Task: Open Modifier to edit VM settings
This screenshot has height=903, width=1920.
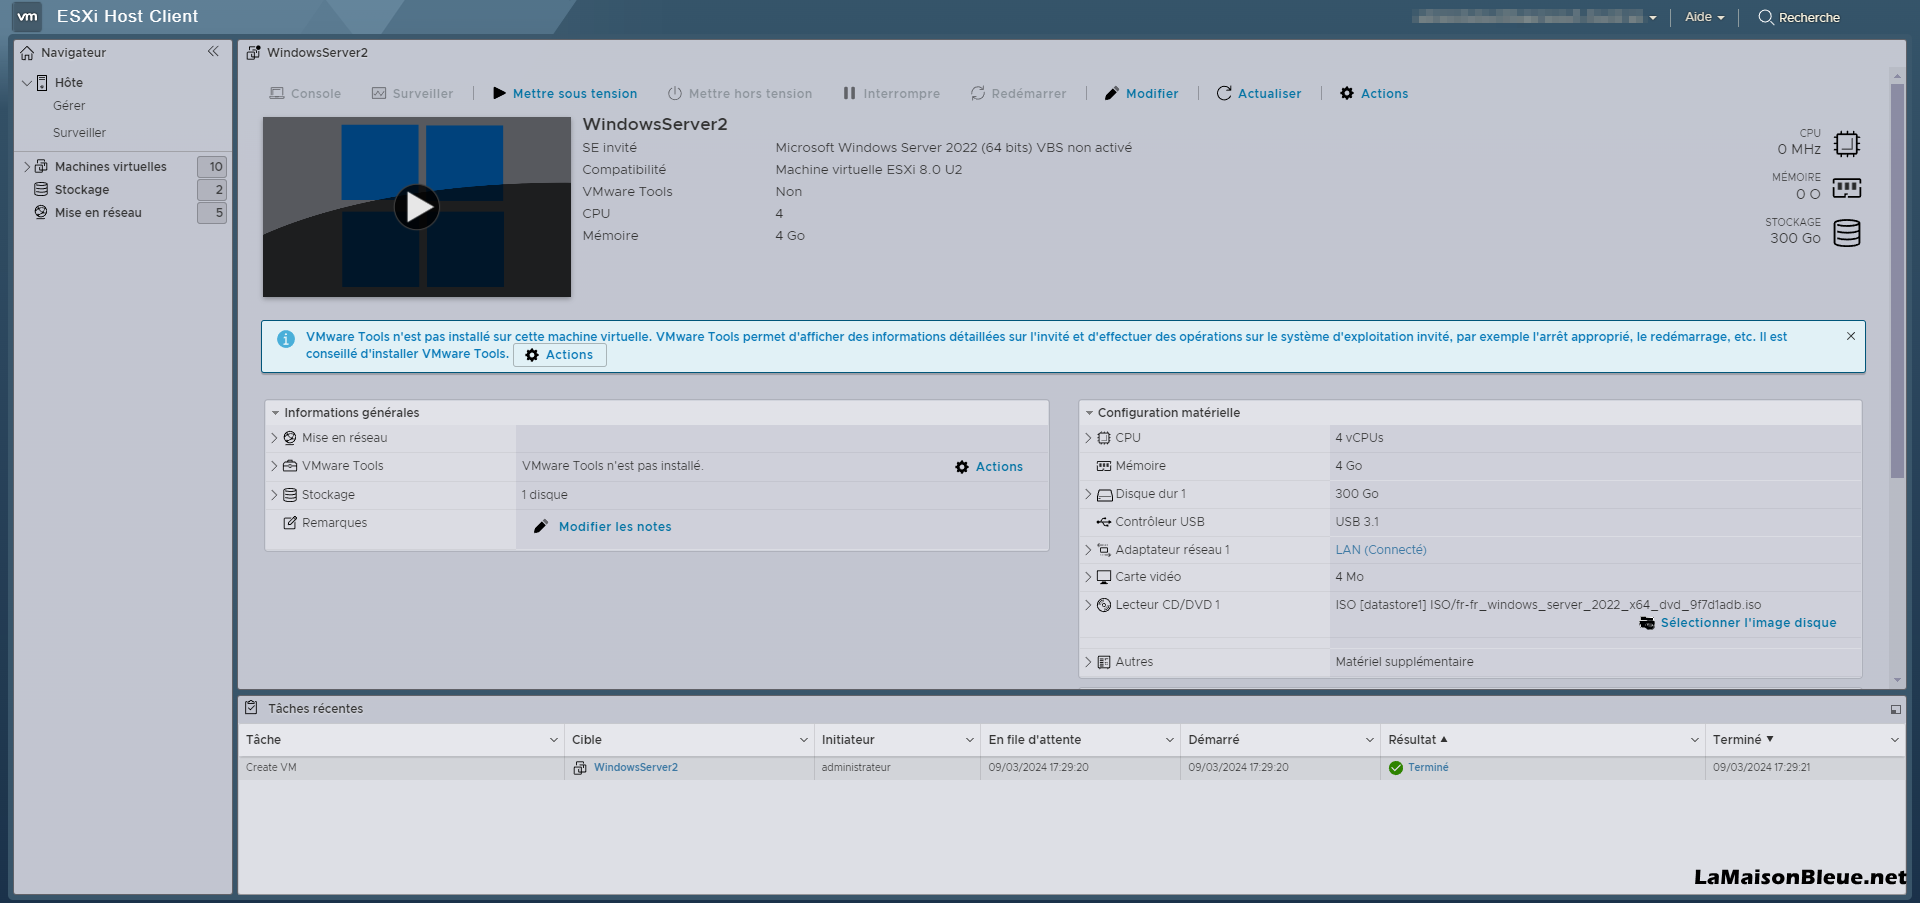Action: coord(1141,93)
